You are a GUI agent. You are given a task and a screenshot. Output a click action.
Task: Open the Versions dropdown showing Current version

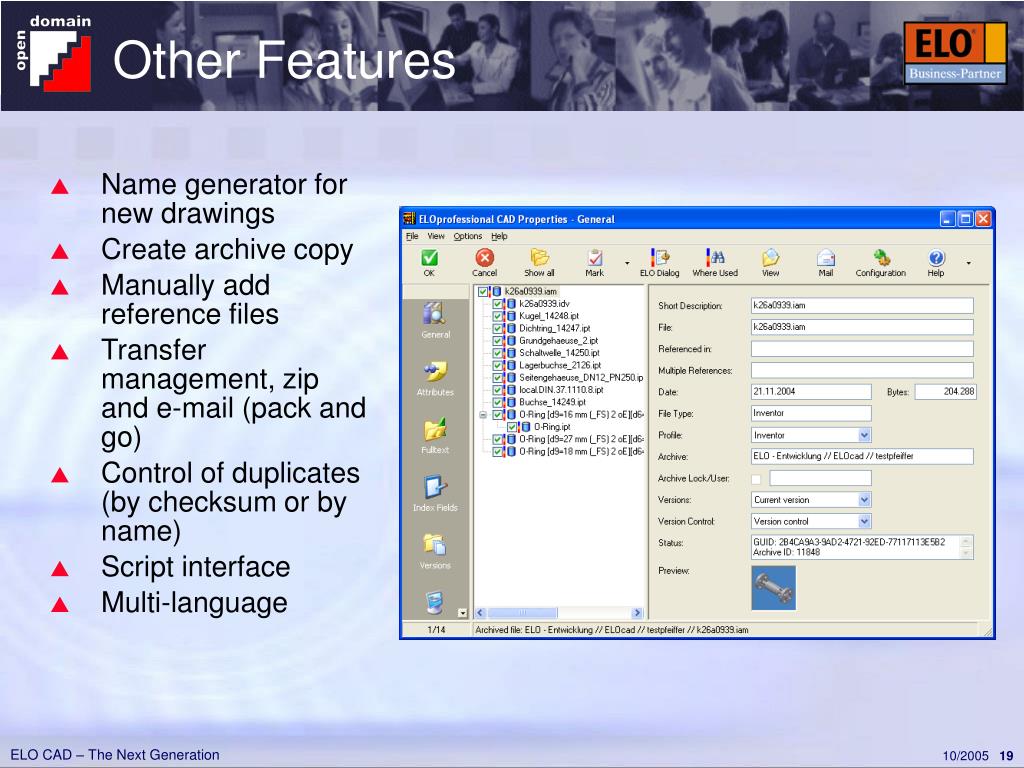[864, 500]
